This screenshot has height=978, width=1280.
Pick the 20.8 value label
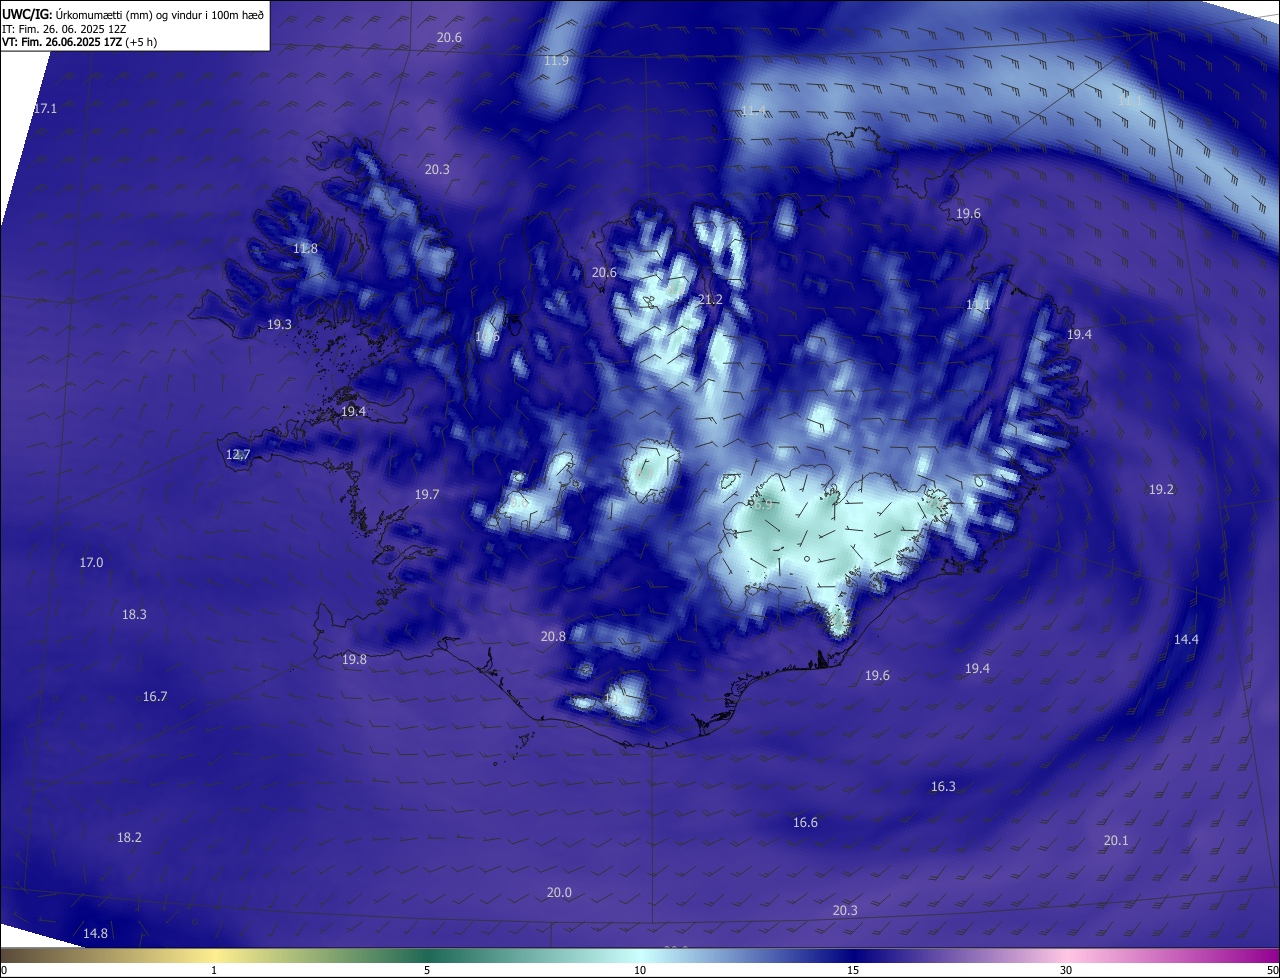click(x=553, y=636)
